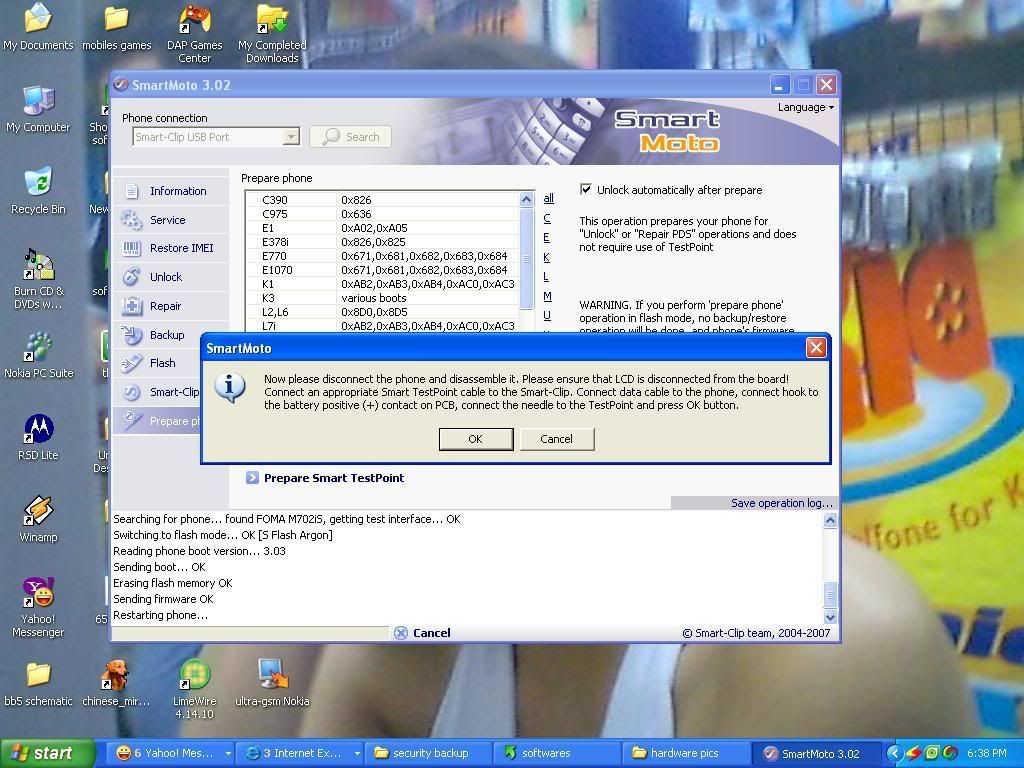
Task: Open My Computer desktop icon
Action: click(x=38, y=109)
